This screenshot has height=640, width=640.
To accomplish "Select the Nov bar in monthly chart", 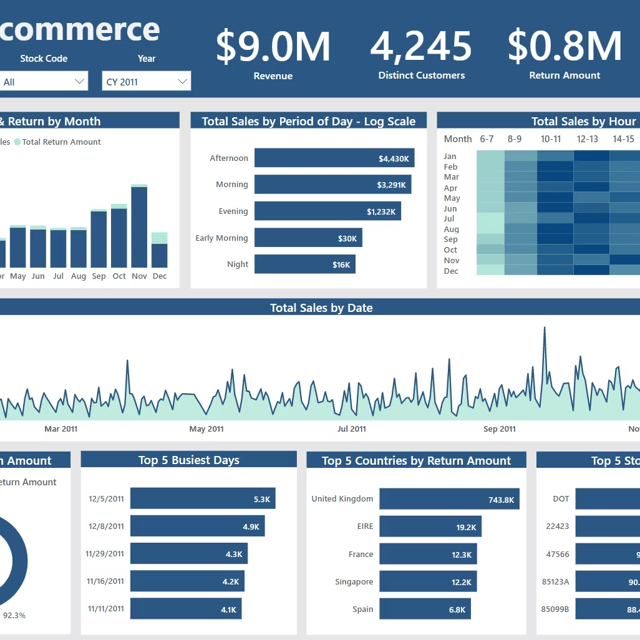I will coord(139,226).
